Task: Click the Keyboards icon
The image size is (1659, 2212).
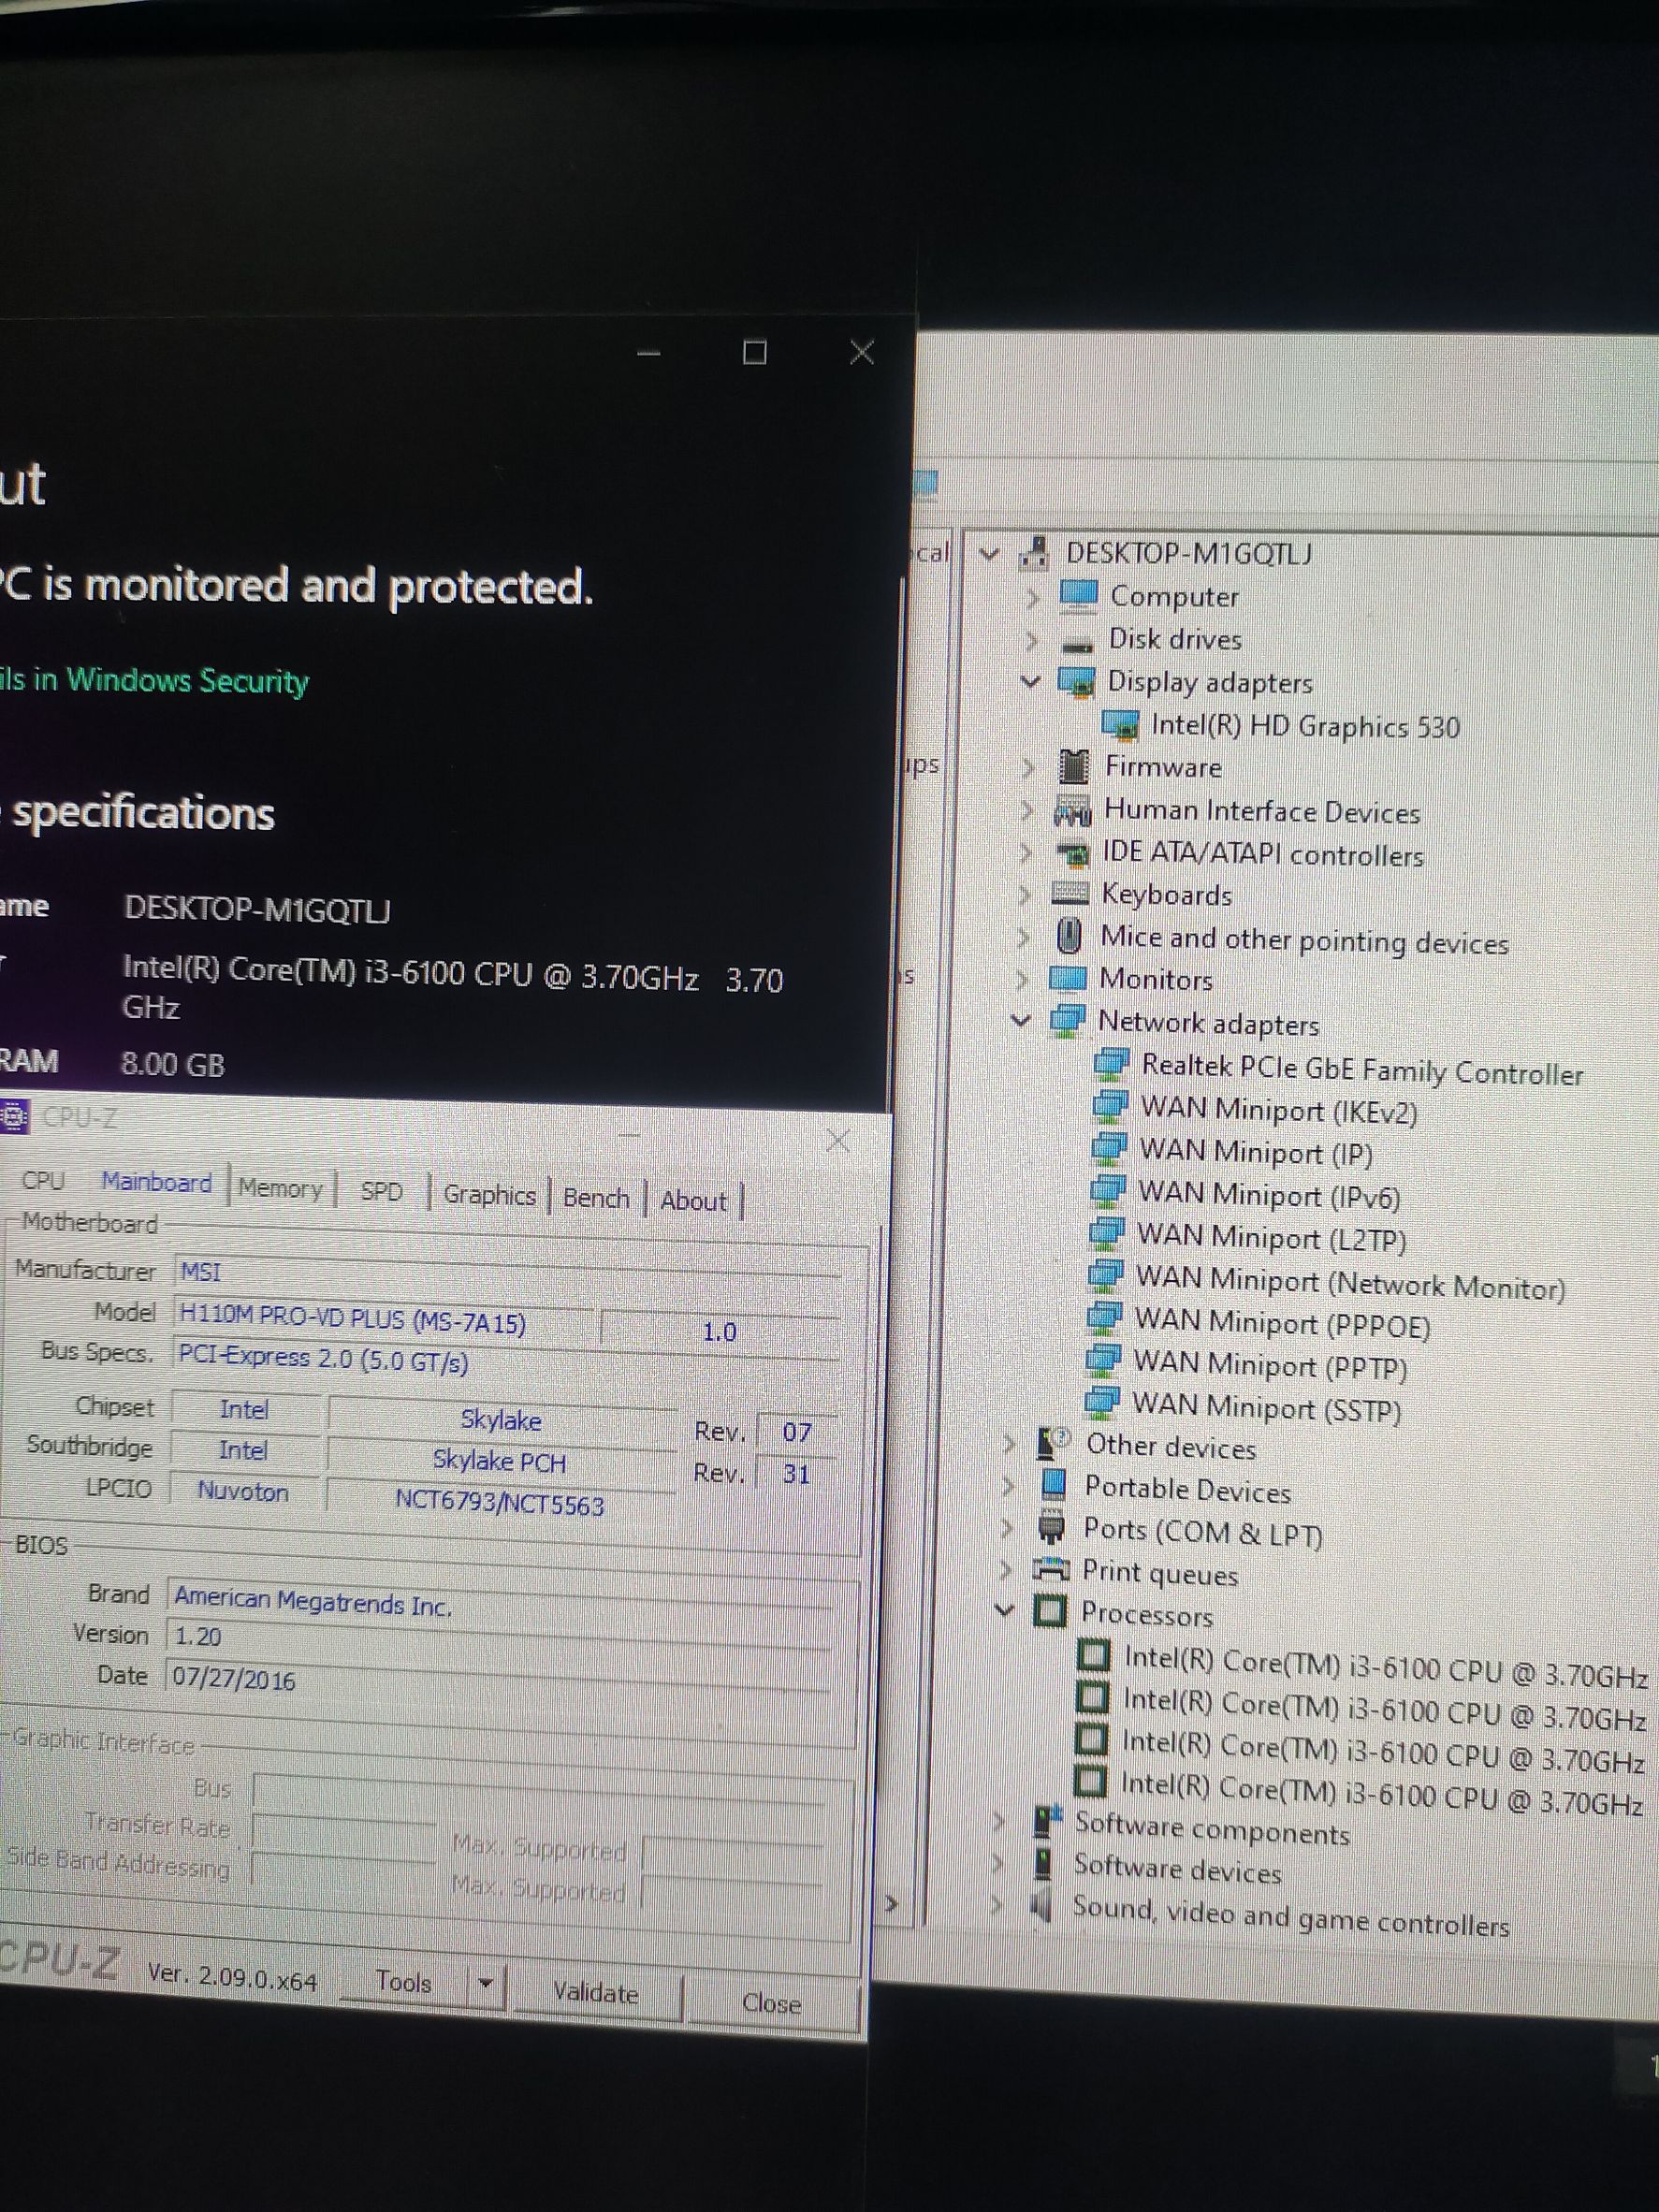Action: (x=1070, y=893)
